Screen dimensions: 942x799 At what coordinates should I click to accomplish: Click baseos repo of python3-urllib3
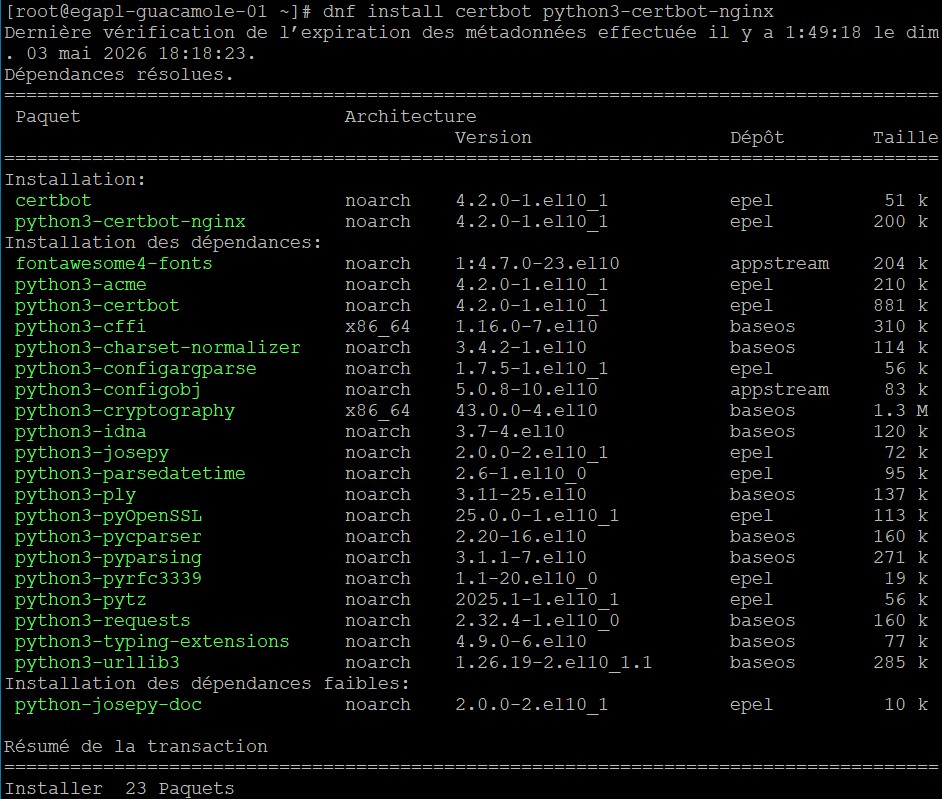pos(762,663)
